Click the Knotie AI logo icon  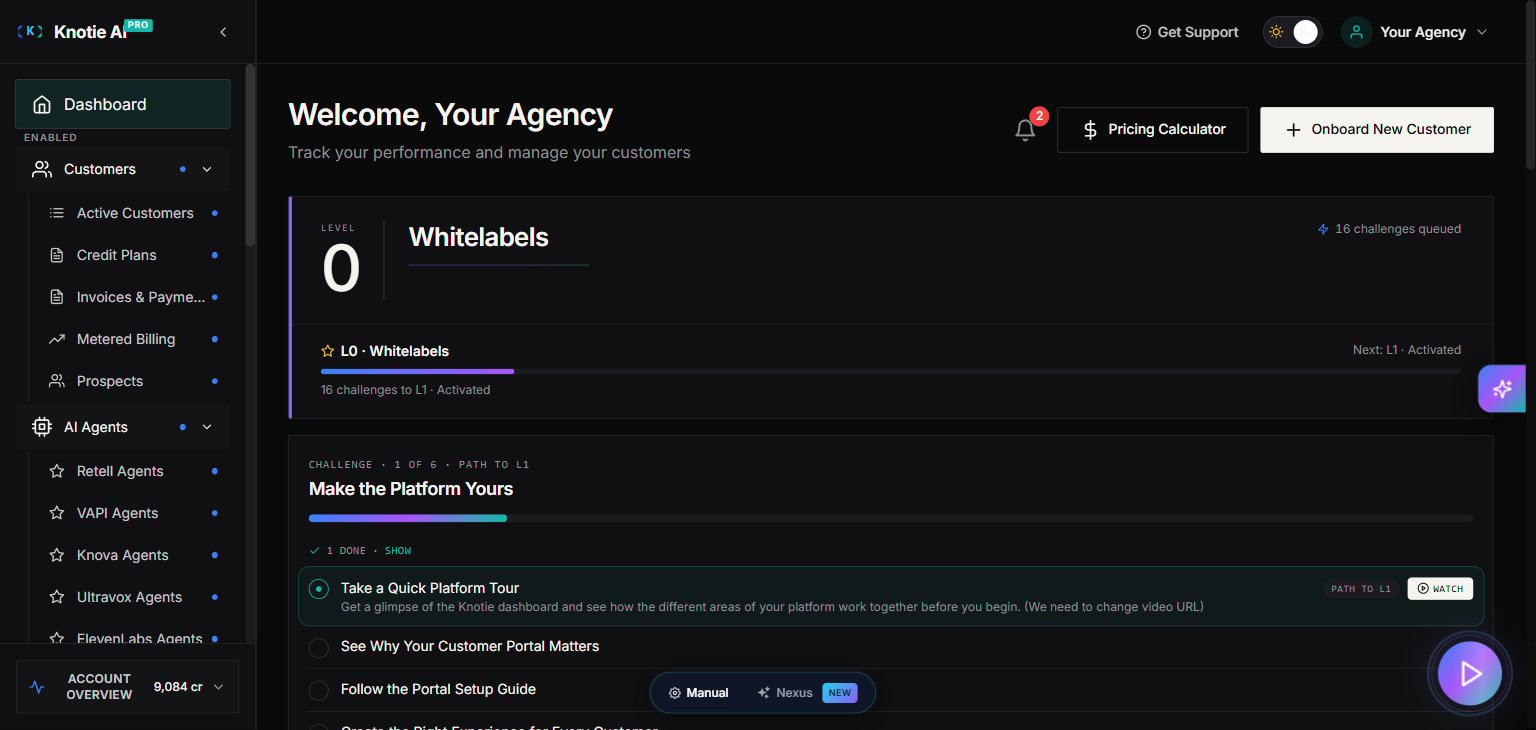[x=30, y=32]
